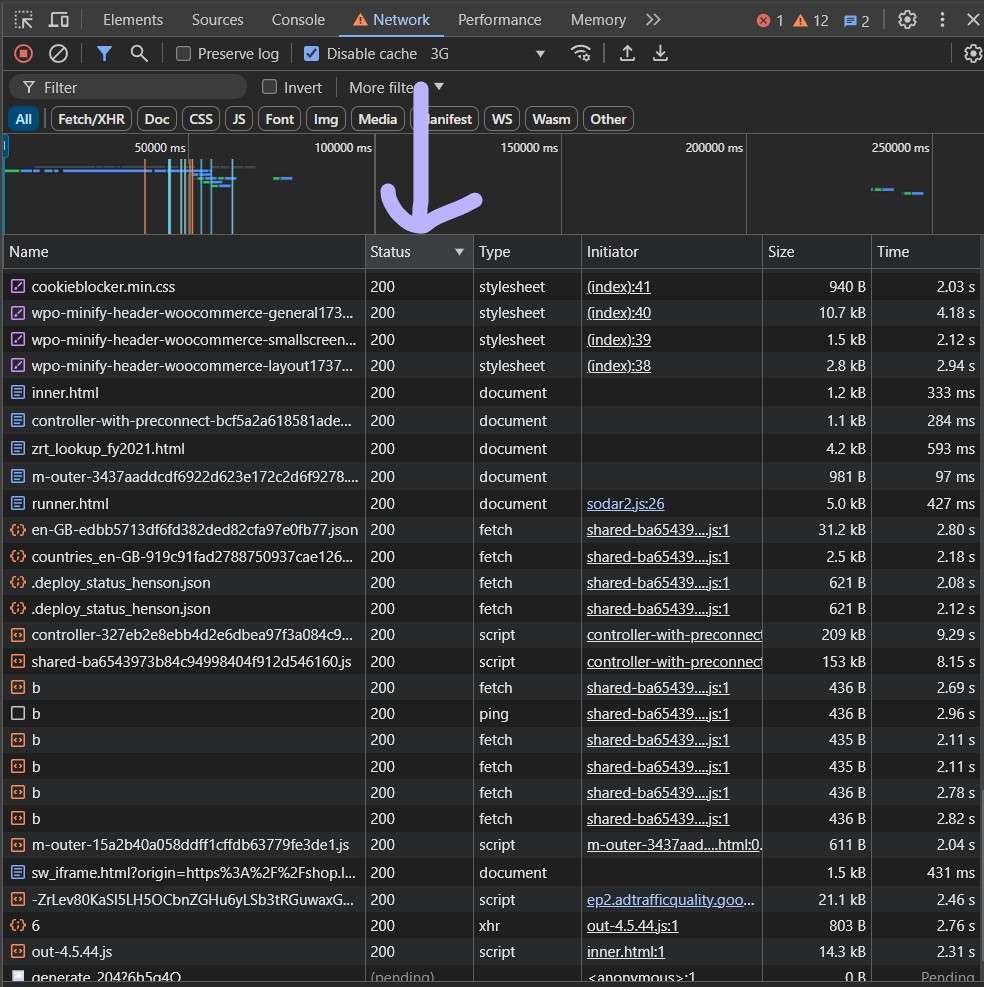Toggle the CSS type filter

(201, 119)
